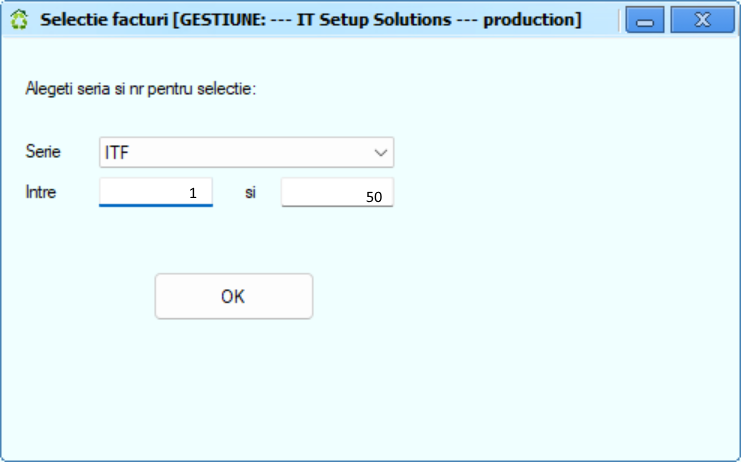Focus the Intre start number field

pos(156,192)
